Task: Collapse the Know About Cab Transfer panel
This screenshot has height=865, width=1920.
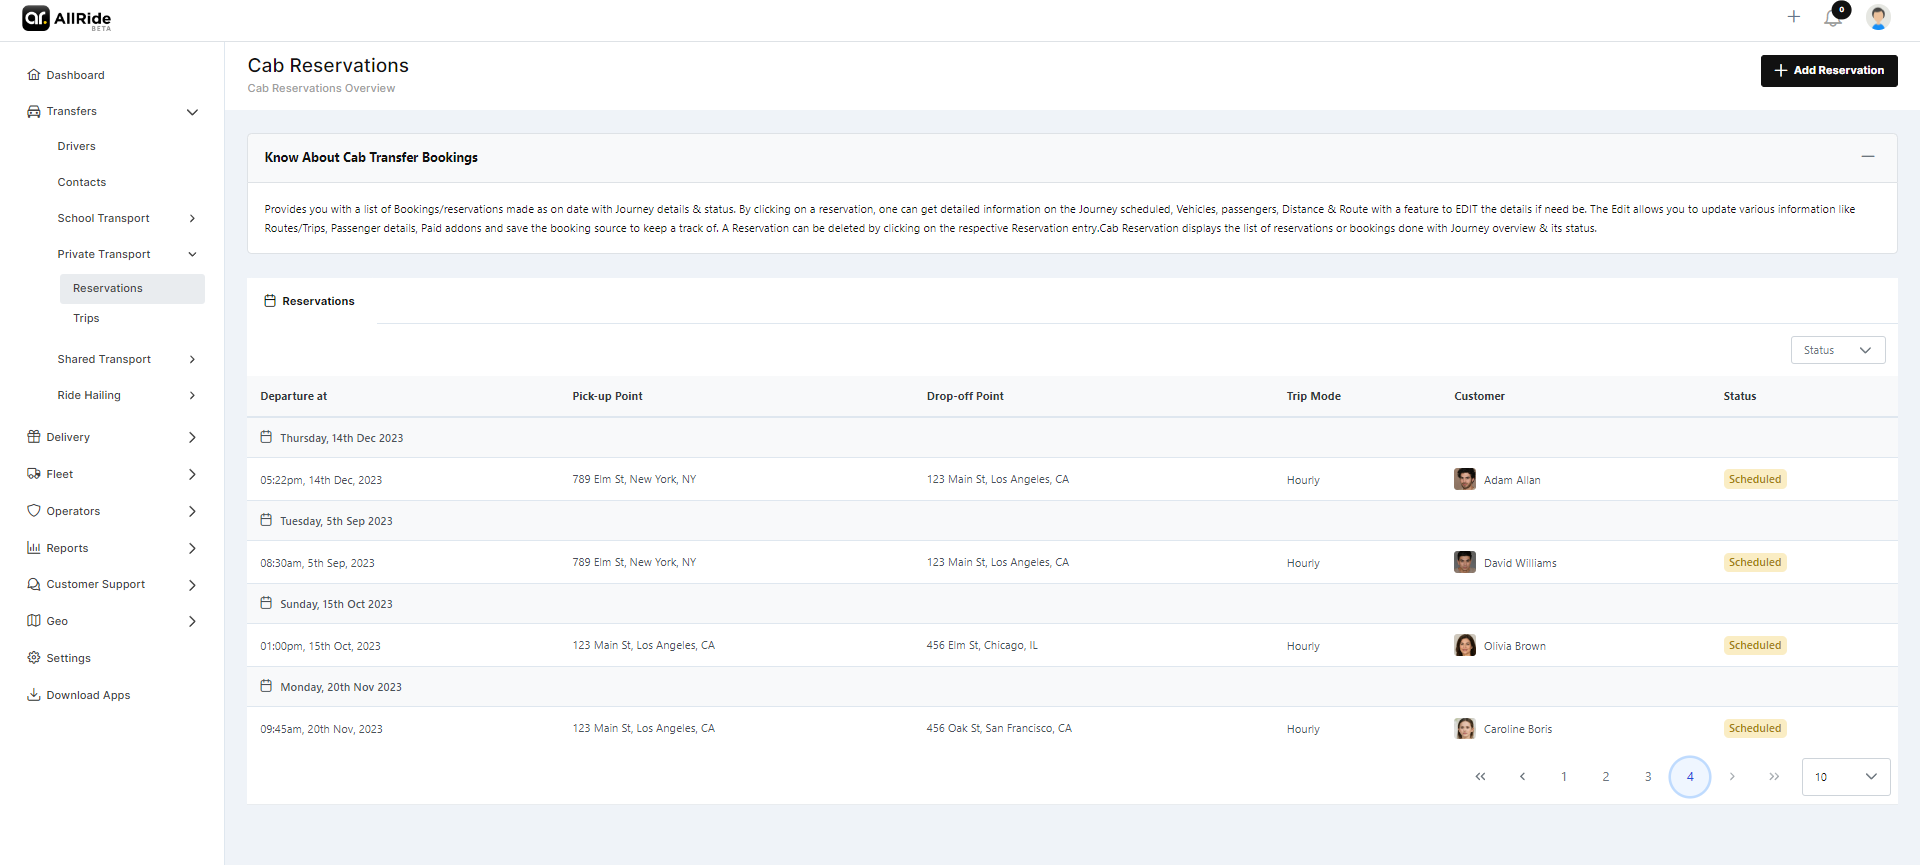Action: click(1867, 157)
